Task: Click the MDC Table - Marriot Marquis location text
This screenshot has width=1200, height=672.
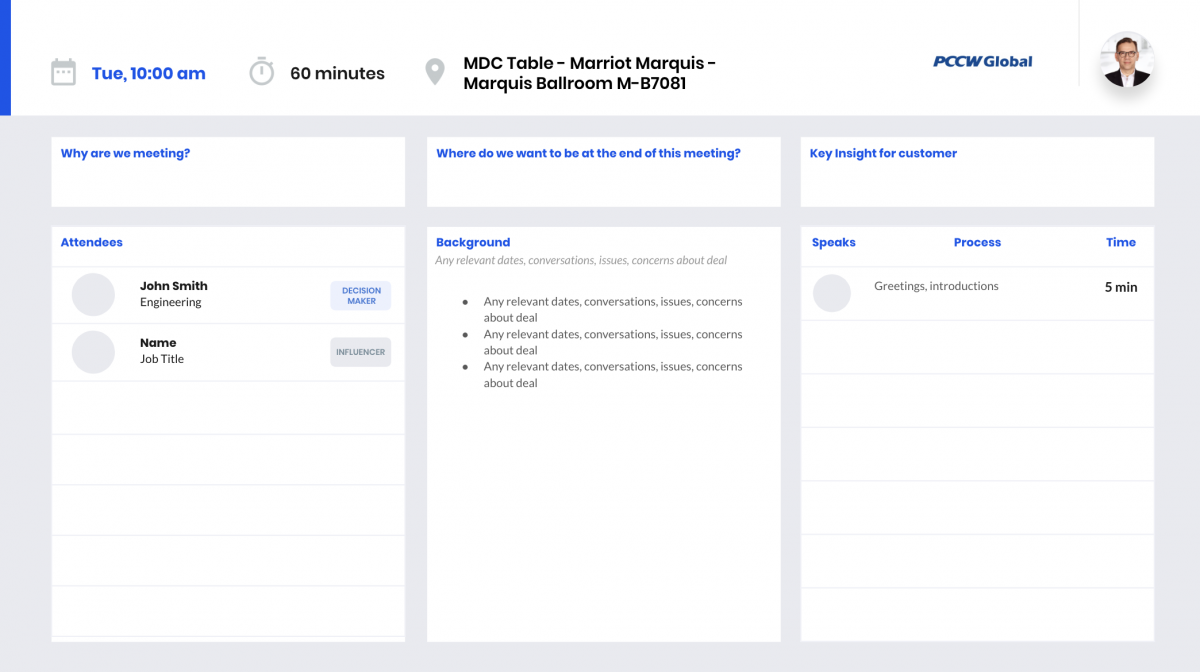Action: click(589, 73)
